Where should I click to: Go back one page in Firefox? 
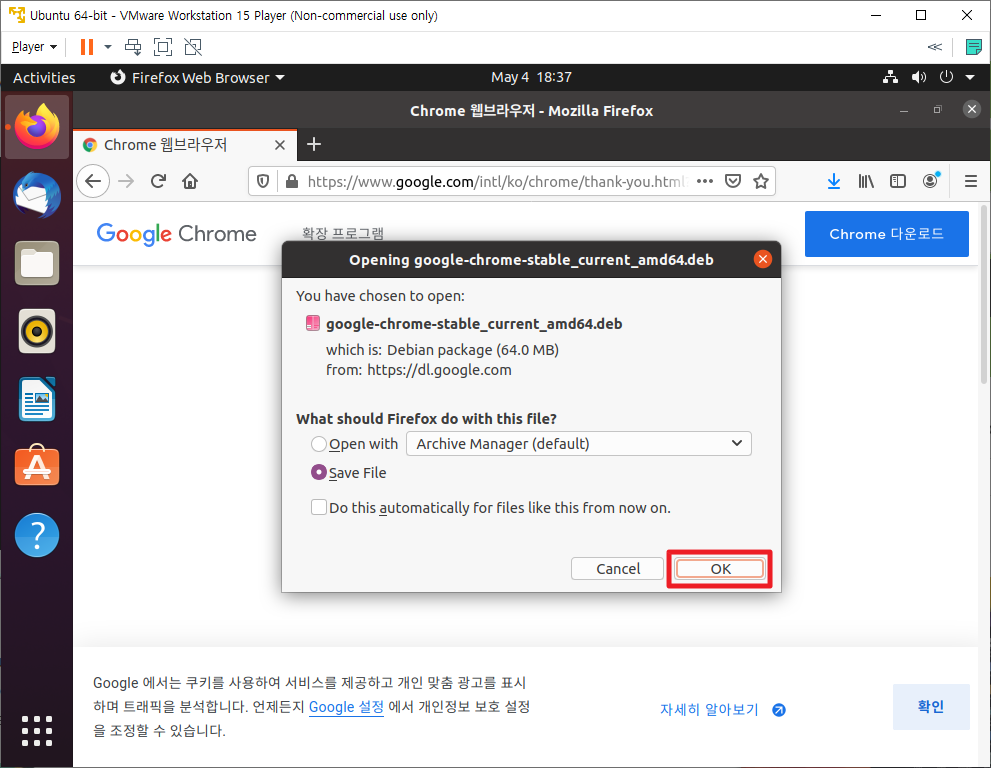tap(93, 181)
